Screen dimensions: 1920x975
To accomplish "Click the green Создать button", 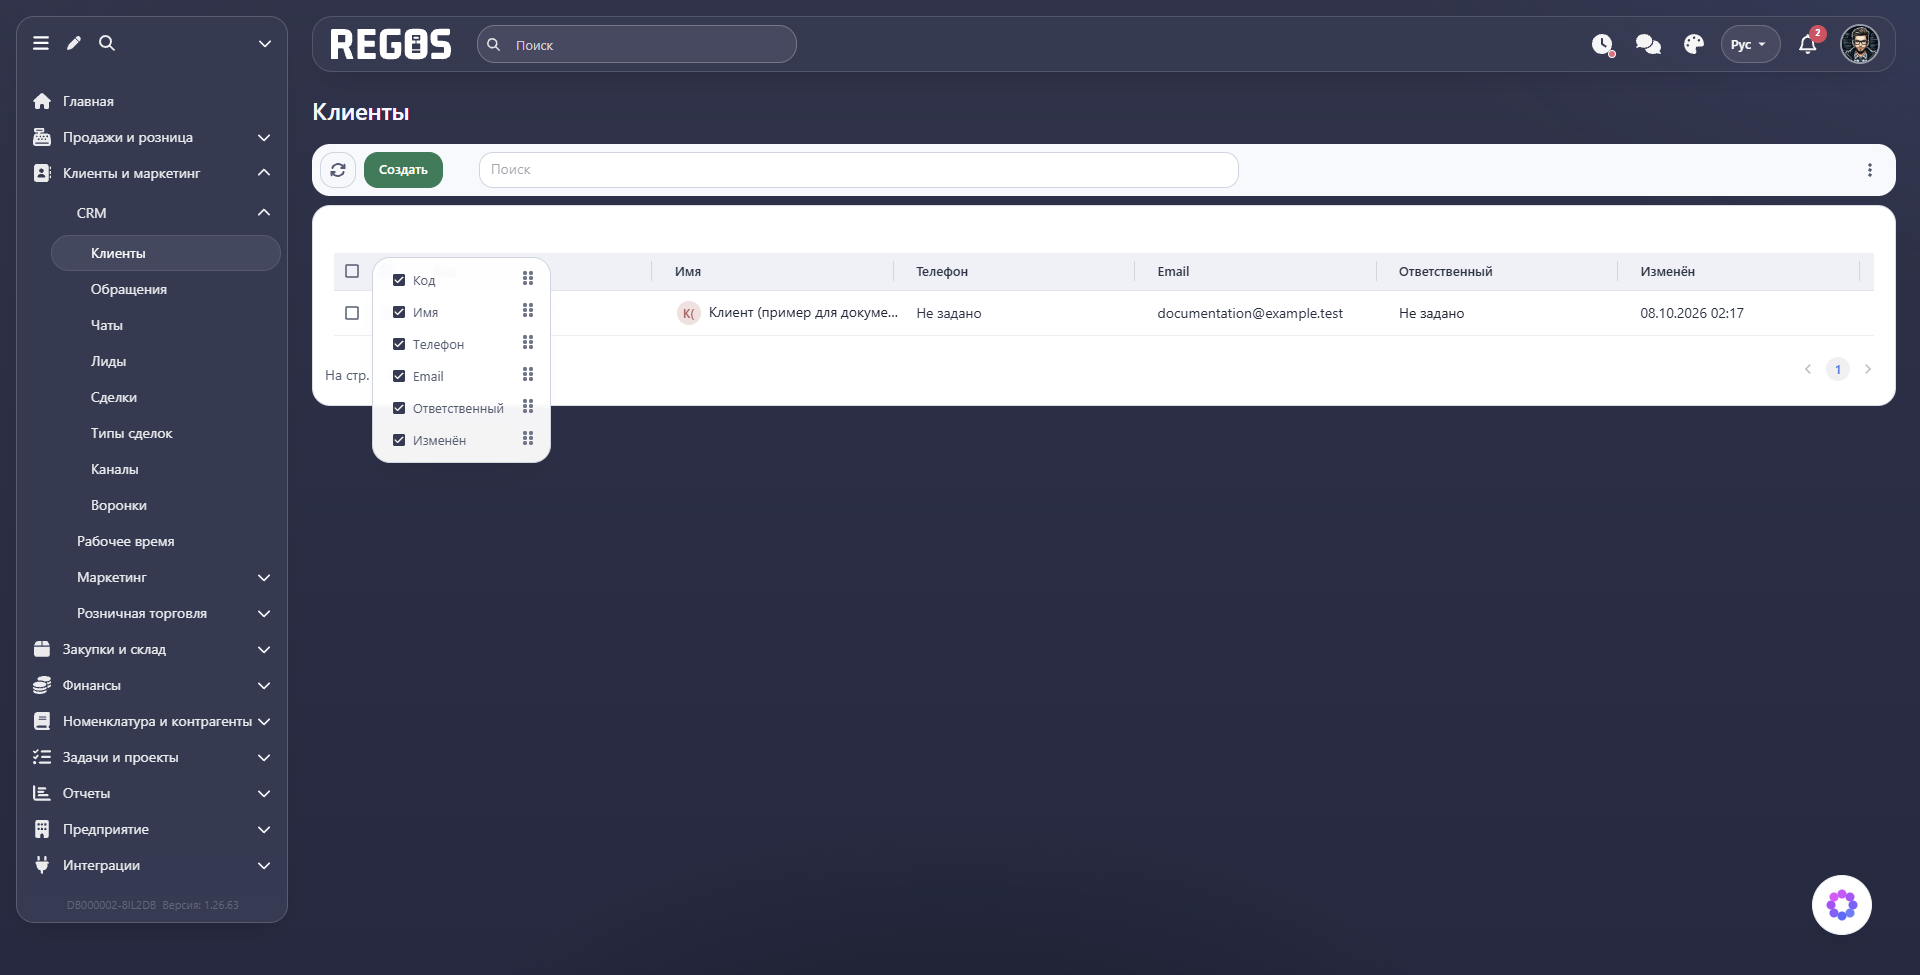I will (403, 170).
